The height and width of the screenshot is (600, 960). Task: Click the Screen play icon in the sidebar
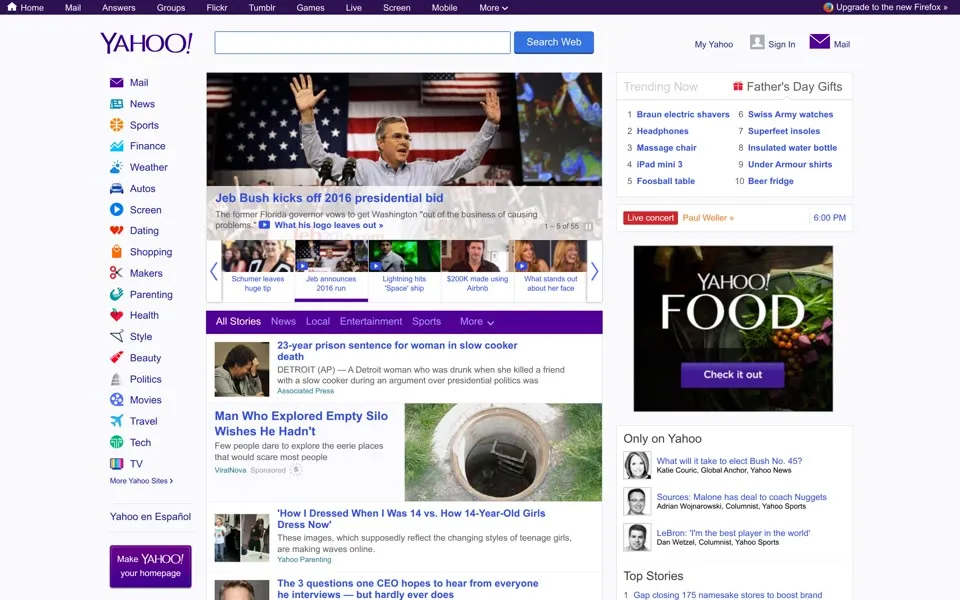(116, 209)
